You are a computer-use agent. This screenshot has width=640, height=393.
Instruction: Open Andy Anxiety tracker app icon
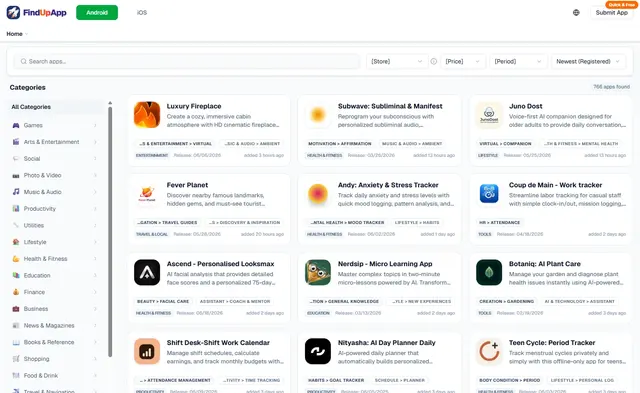pos(318,193)
